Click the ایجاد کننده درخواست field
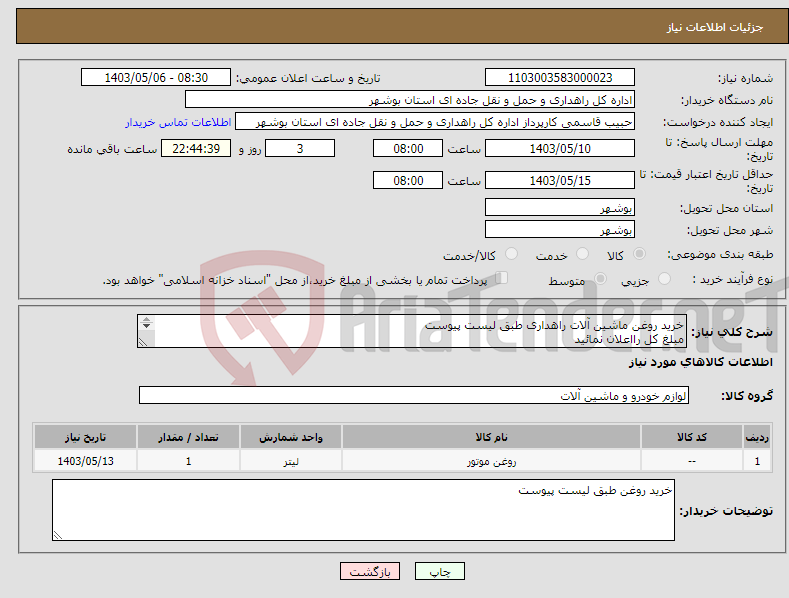 [435, 122]
